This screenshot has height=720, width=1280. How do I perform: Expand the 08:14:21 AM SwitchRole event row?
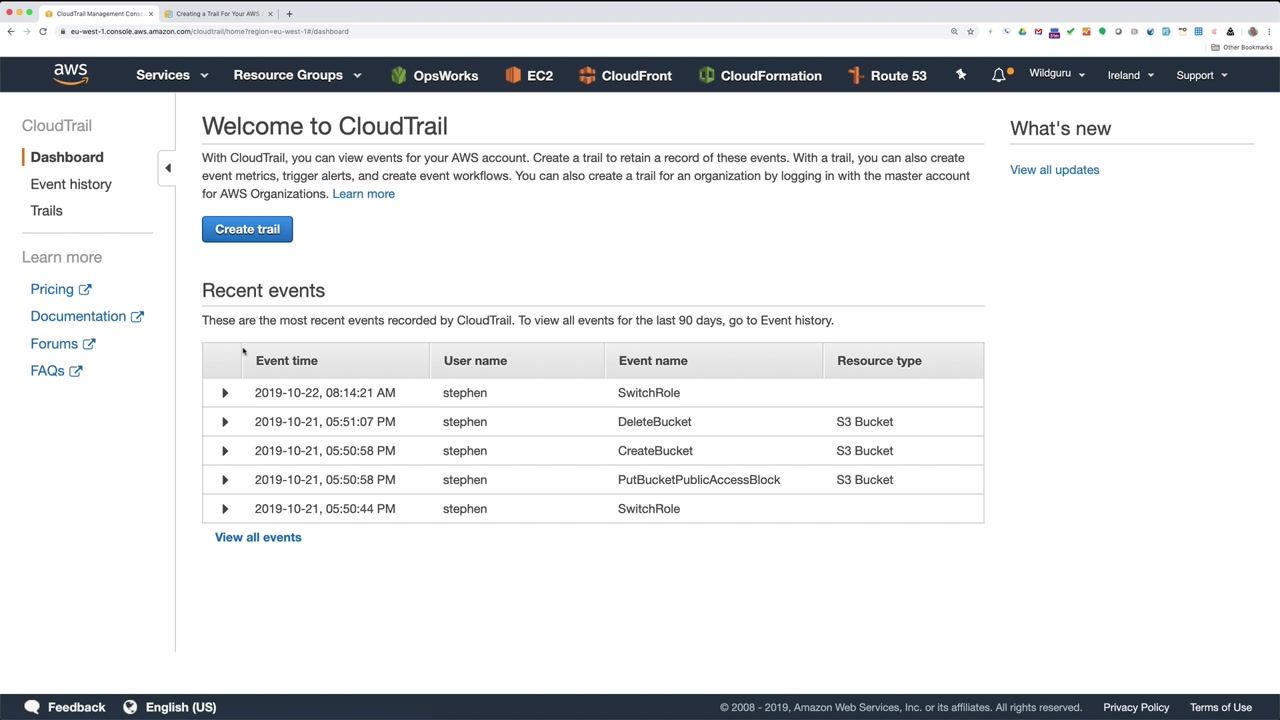coord(225,393)
